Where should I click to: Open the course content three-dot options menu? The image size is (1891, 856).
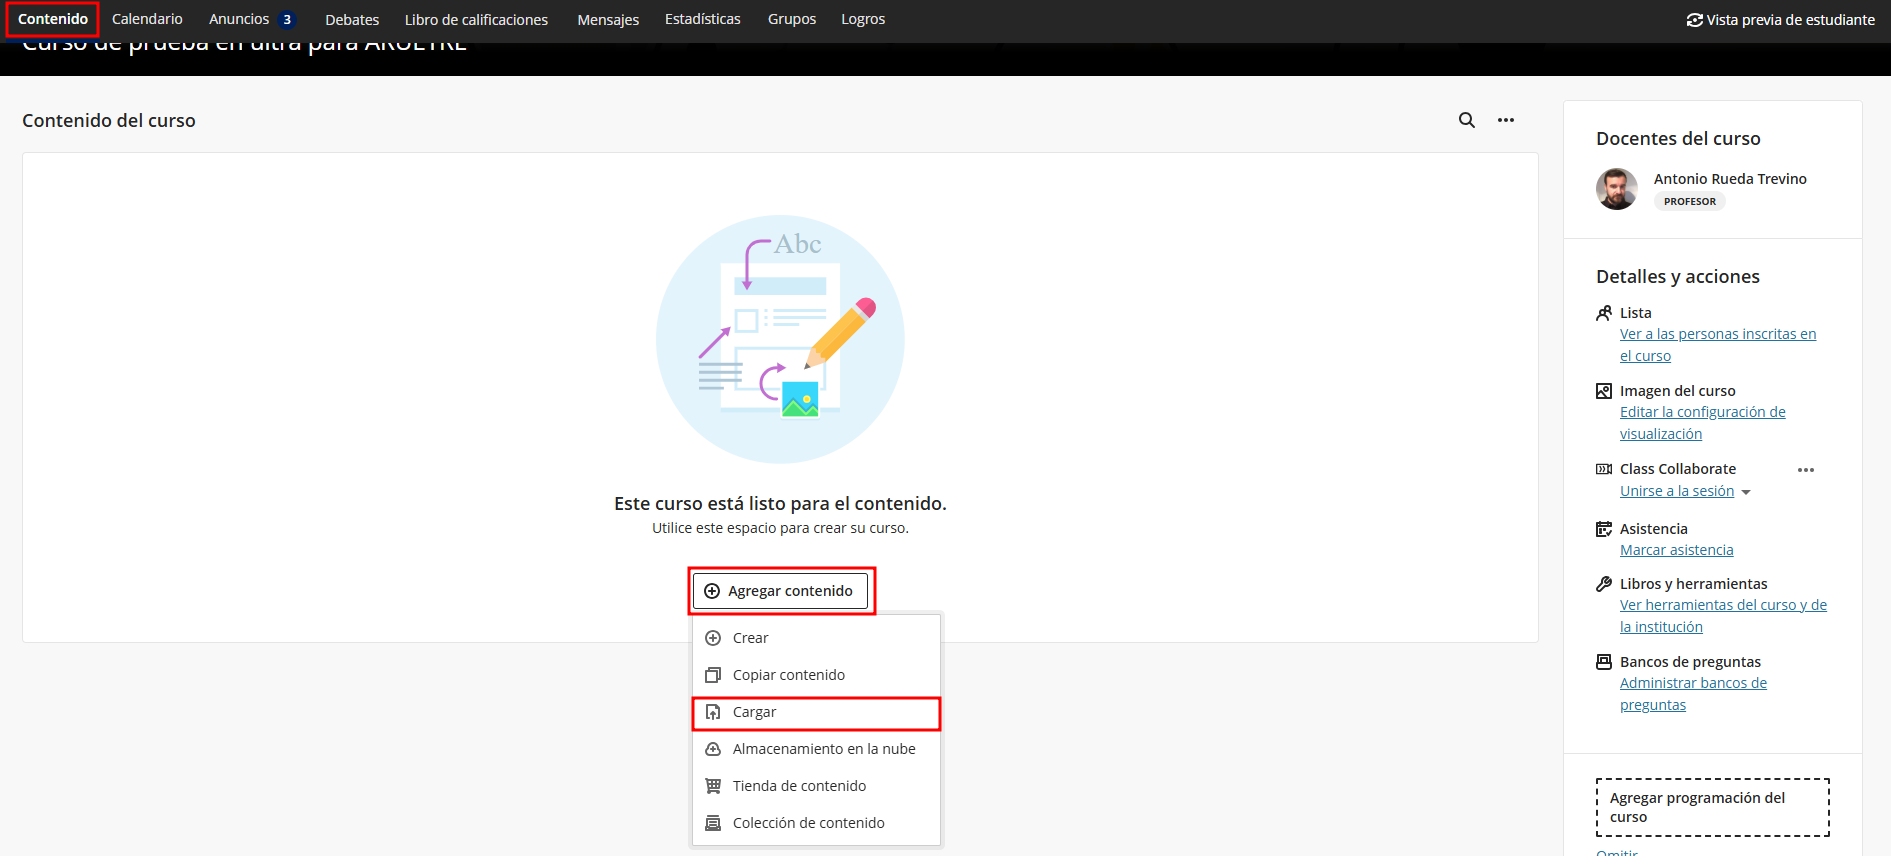pos(1505,120)
